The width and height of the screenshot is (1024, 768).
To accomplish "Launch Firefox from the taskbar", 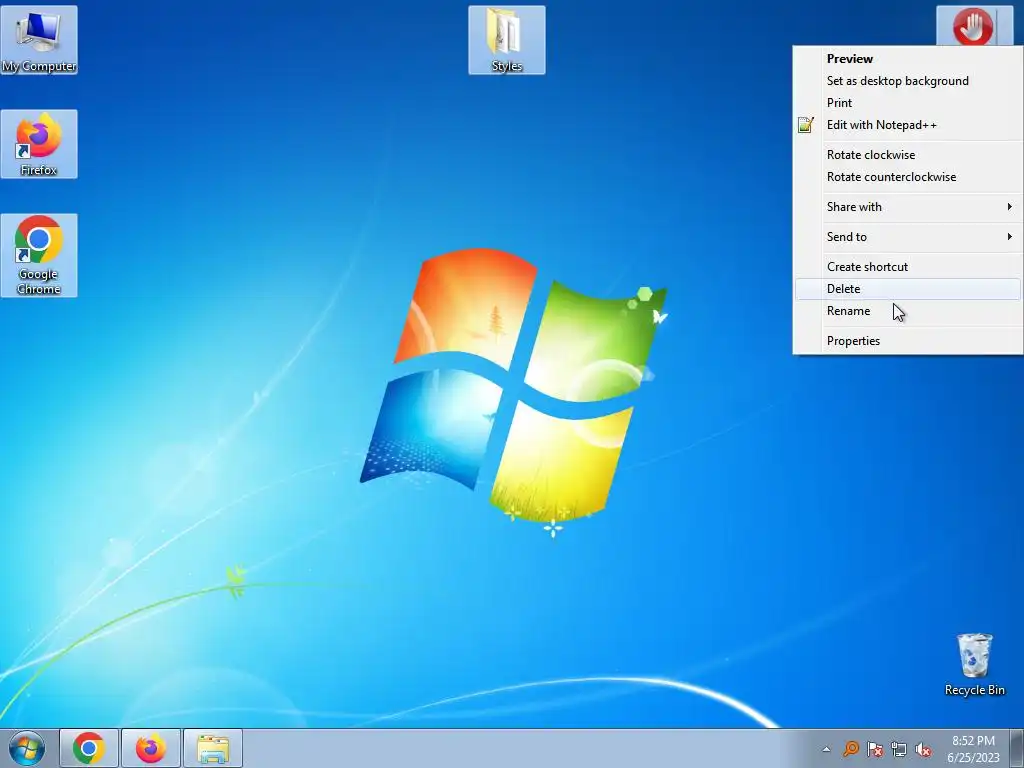I will pos(150,748).
